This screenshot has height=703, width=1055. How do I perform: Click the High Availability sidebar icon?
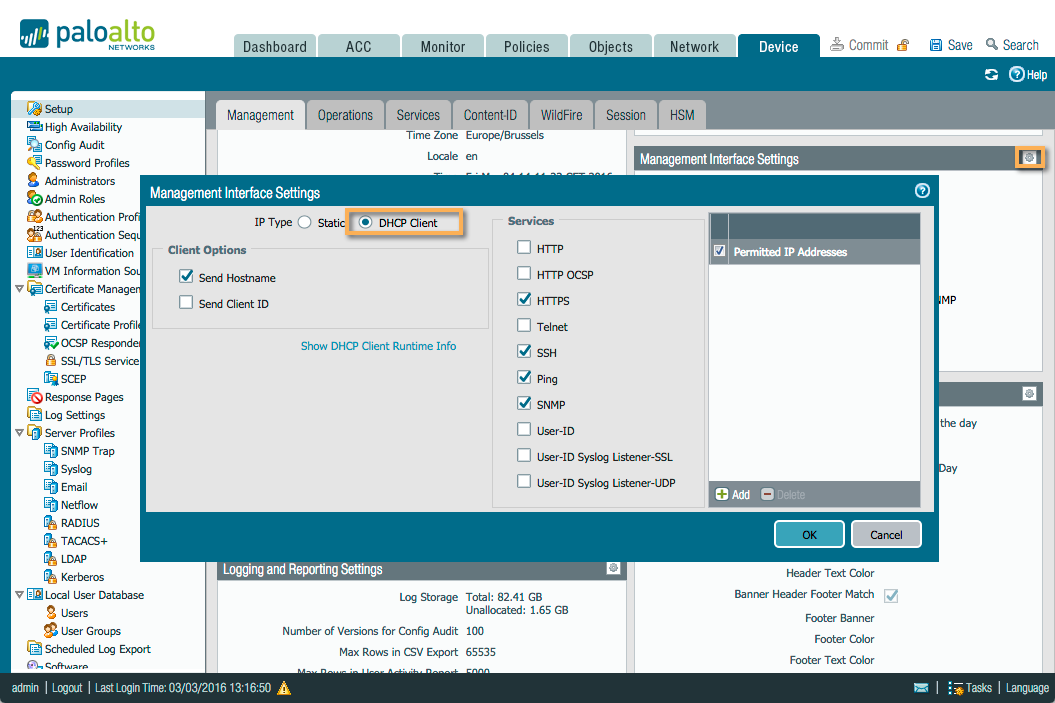[x=35, y=126]
